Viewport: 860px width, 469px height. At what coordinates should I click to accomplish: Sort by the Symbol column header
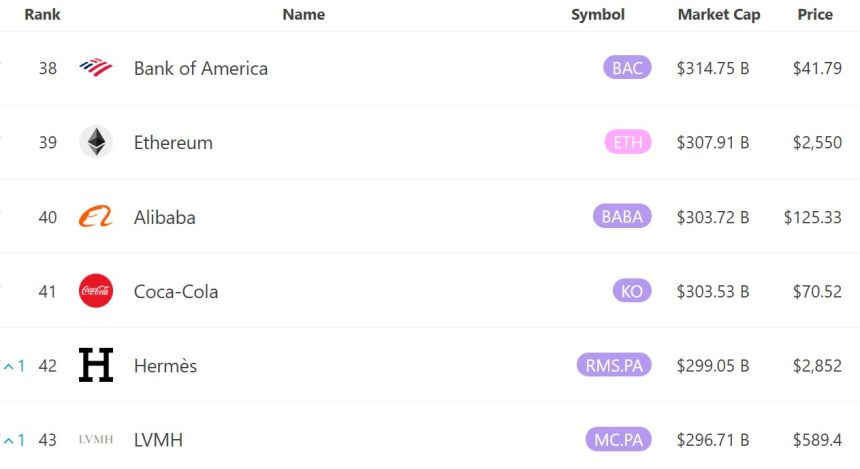598,15
